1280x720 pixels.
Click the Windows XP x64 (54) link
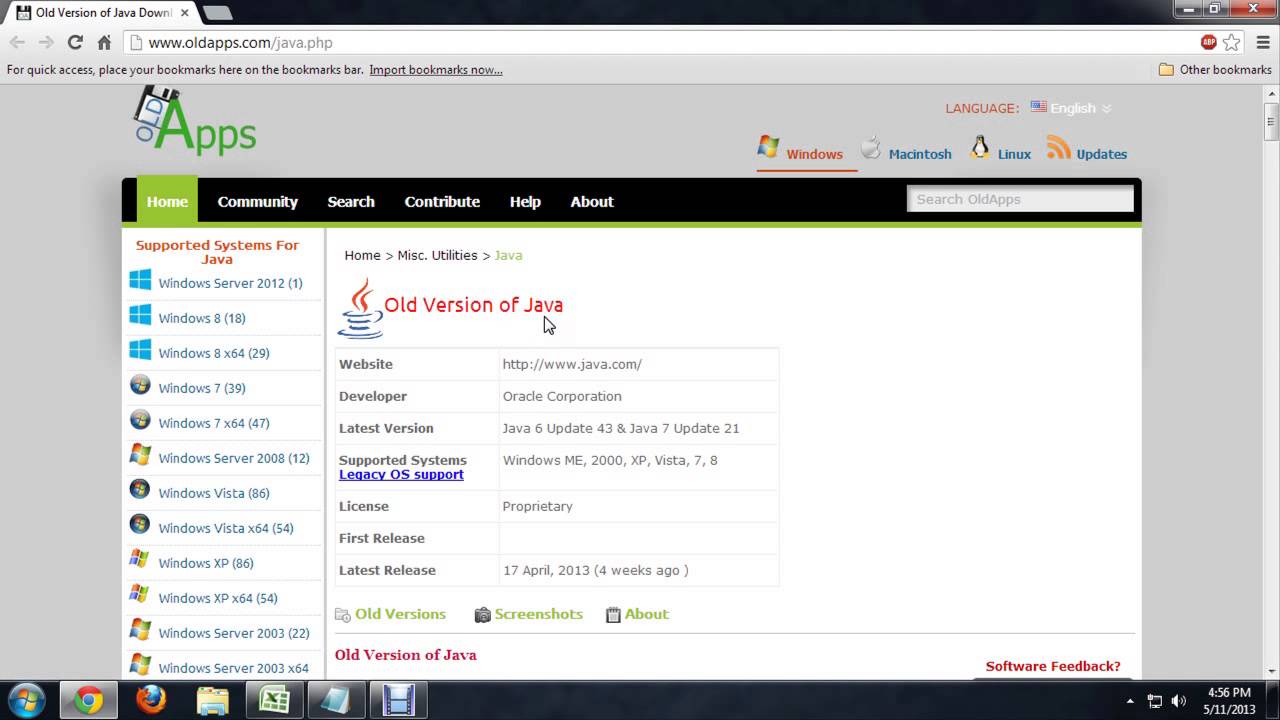click(x=218, y=598)
